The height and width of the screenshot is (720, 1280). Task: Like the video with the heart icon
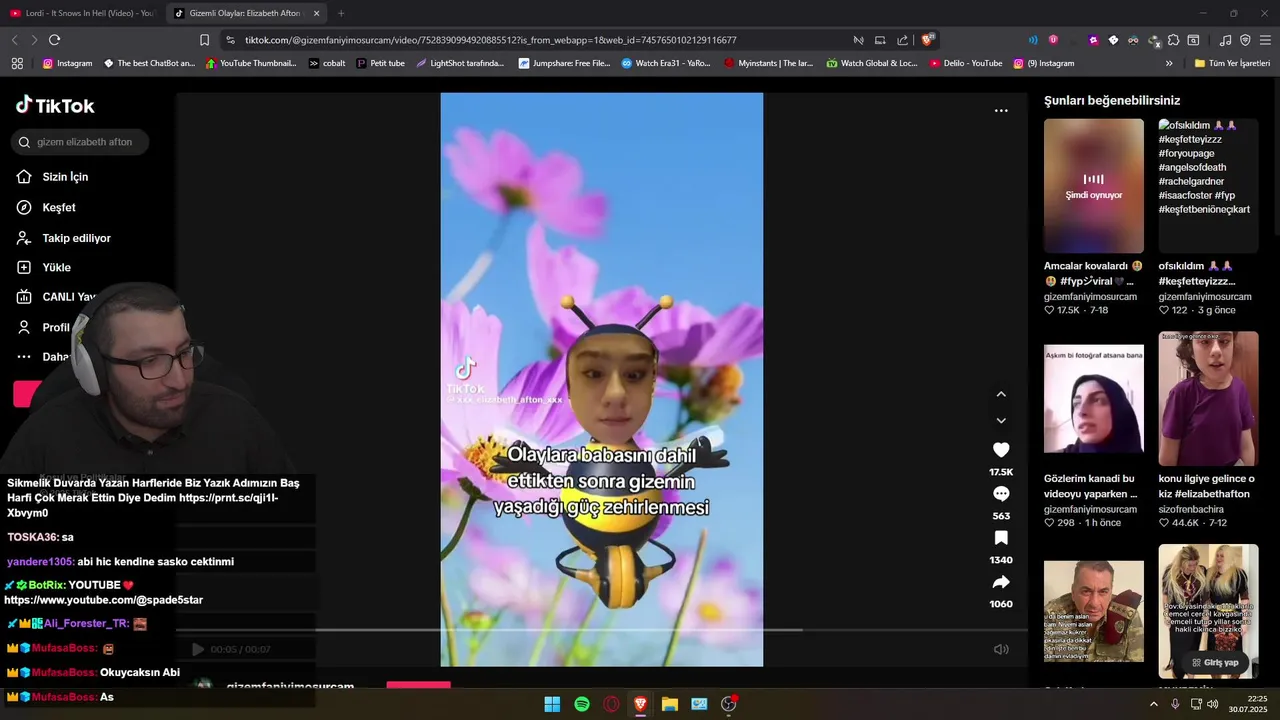(x=1001, y=450)
